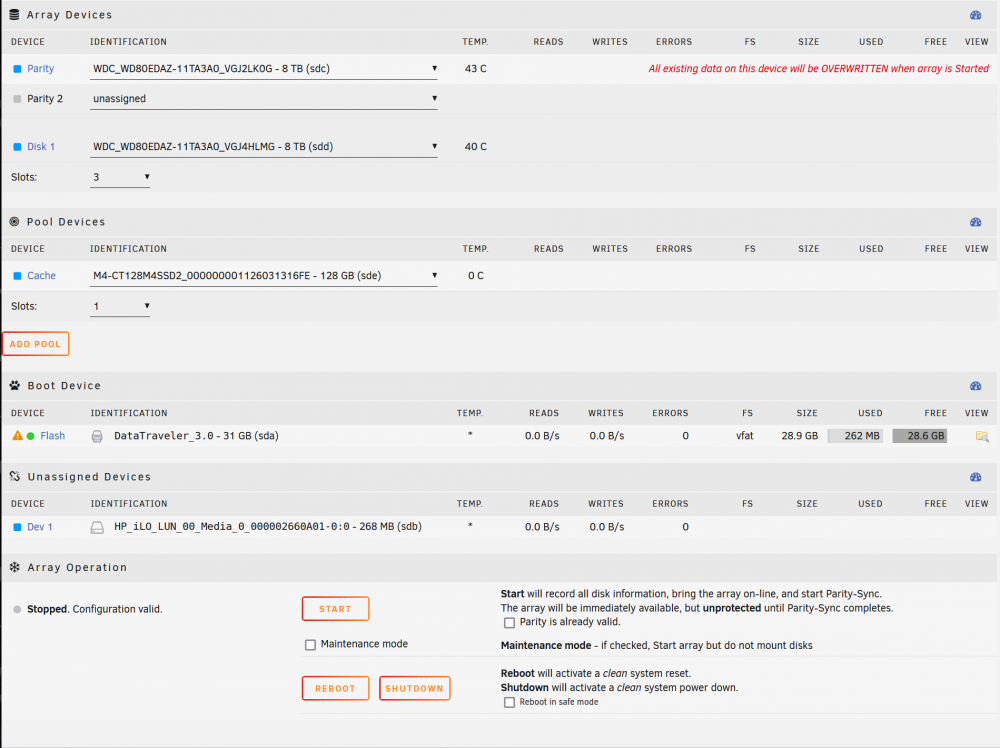This screenshot has width=1000, height=748.
Task: Click the Pool Devices disc icon
Action: tap(14, 222)
